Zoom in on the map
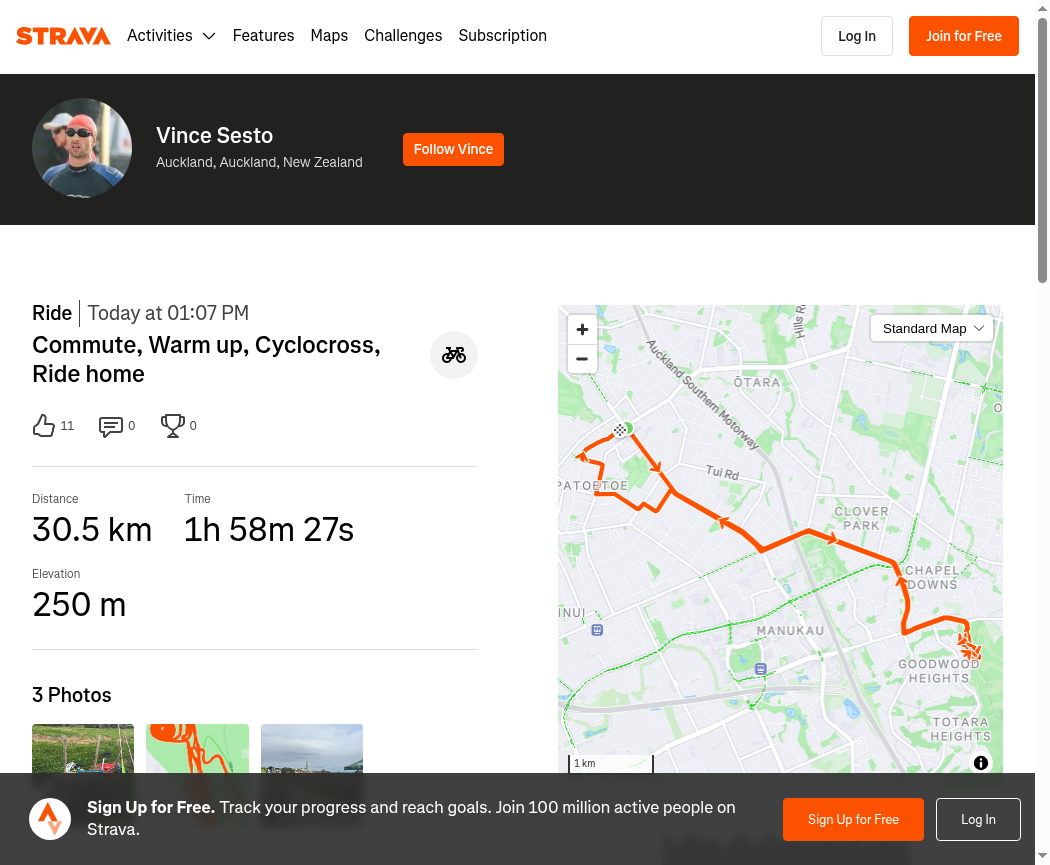The height and width of the screenshot is (865, 1050). coord(582,330)
